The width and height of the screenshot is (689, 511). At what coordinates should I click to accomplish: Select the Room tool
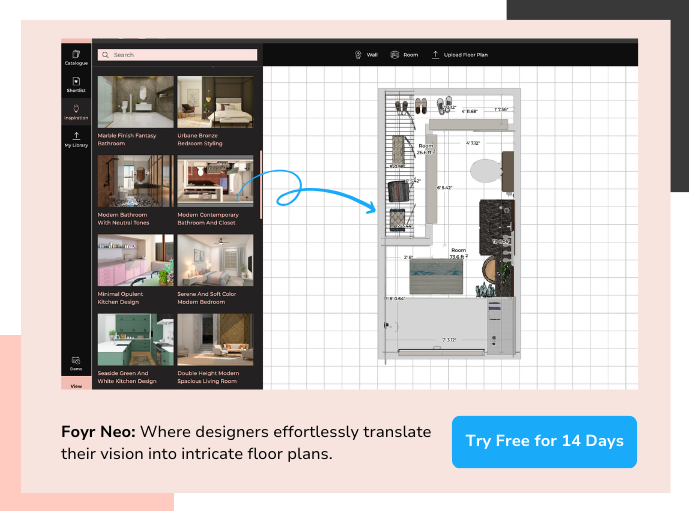[404, 55]
